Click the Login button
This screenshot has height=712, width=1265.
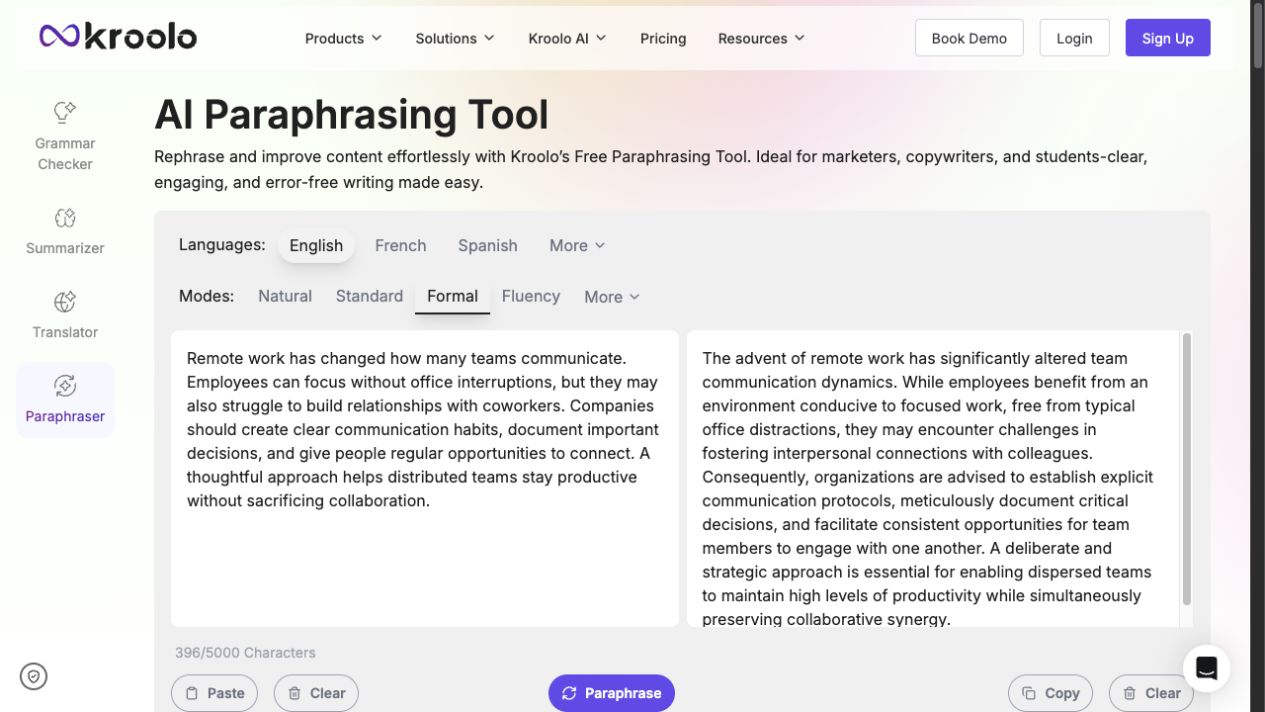point(1074,38)
